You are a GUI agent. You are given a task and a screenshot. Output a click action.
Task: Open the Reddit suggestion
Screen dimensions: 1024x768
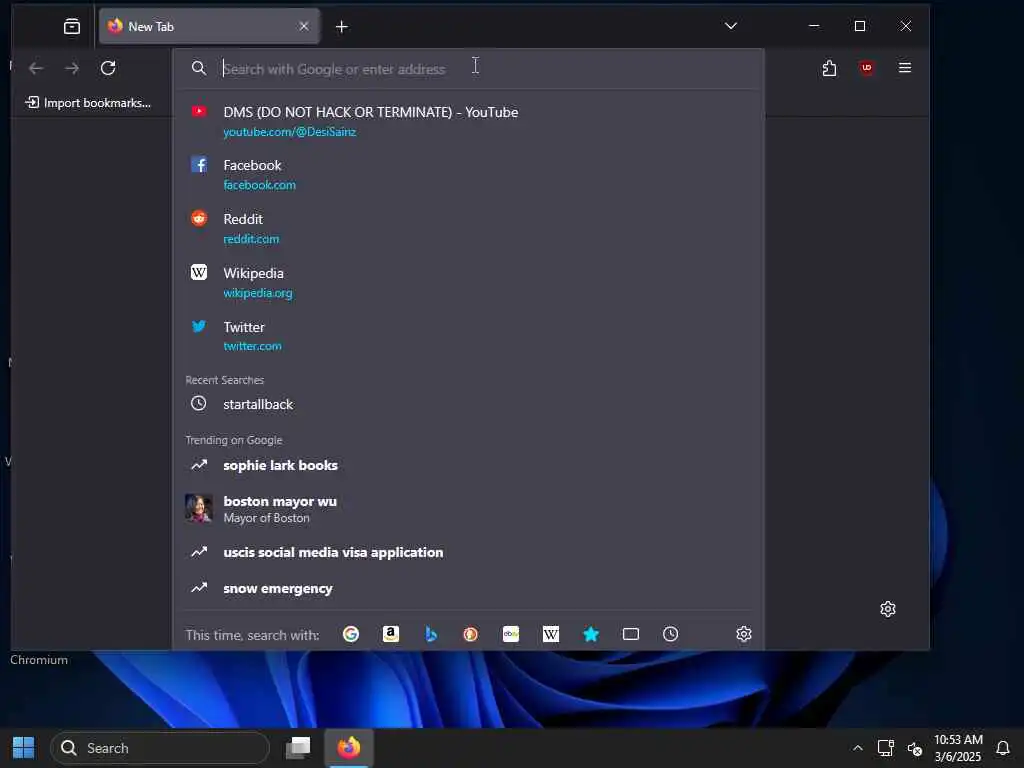pos(468,228)
